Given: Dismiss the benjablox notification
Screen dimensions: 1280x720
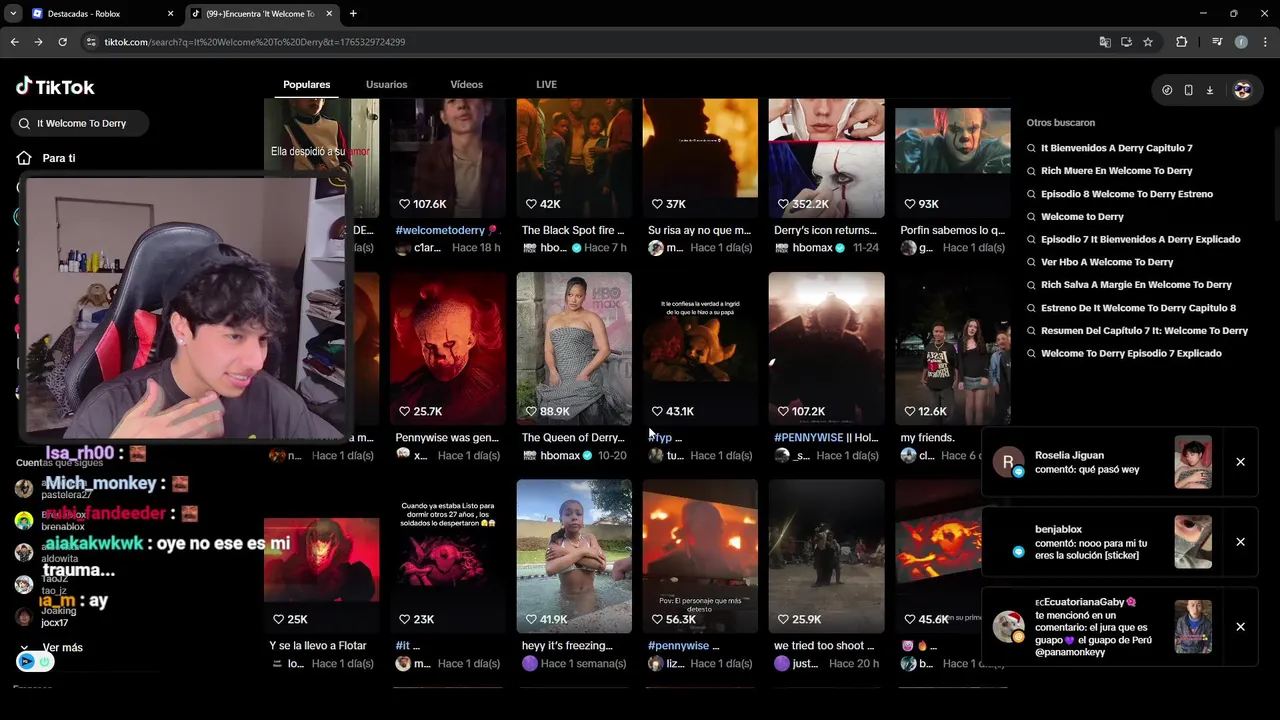Looking at the screenshot, I should point(1240,542).
